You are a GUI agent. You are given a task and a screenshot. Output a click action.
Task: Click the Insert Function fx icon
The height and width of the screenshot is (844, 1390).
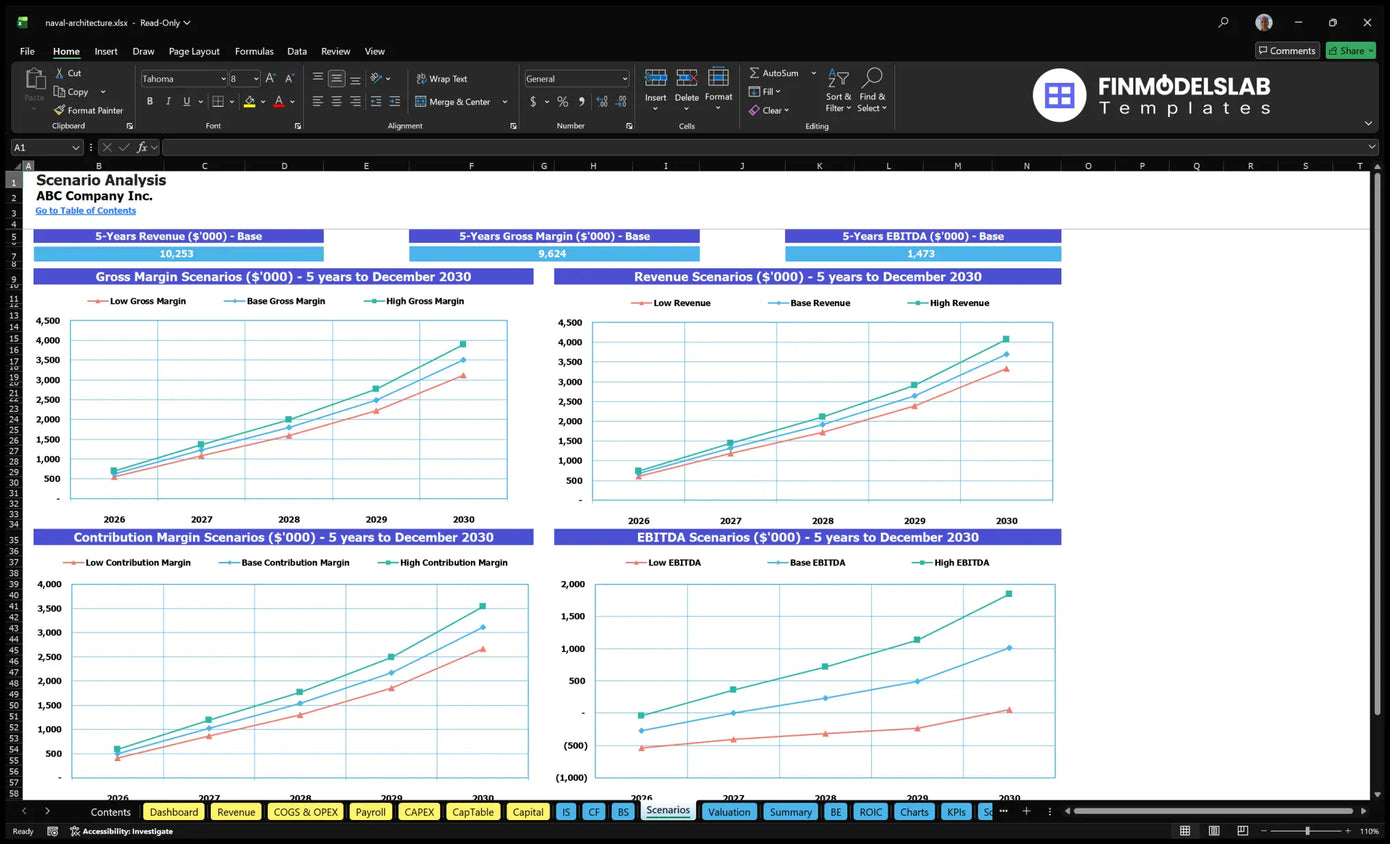point(143,147)
